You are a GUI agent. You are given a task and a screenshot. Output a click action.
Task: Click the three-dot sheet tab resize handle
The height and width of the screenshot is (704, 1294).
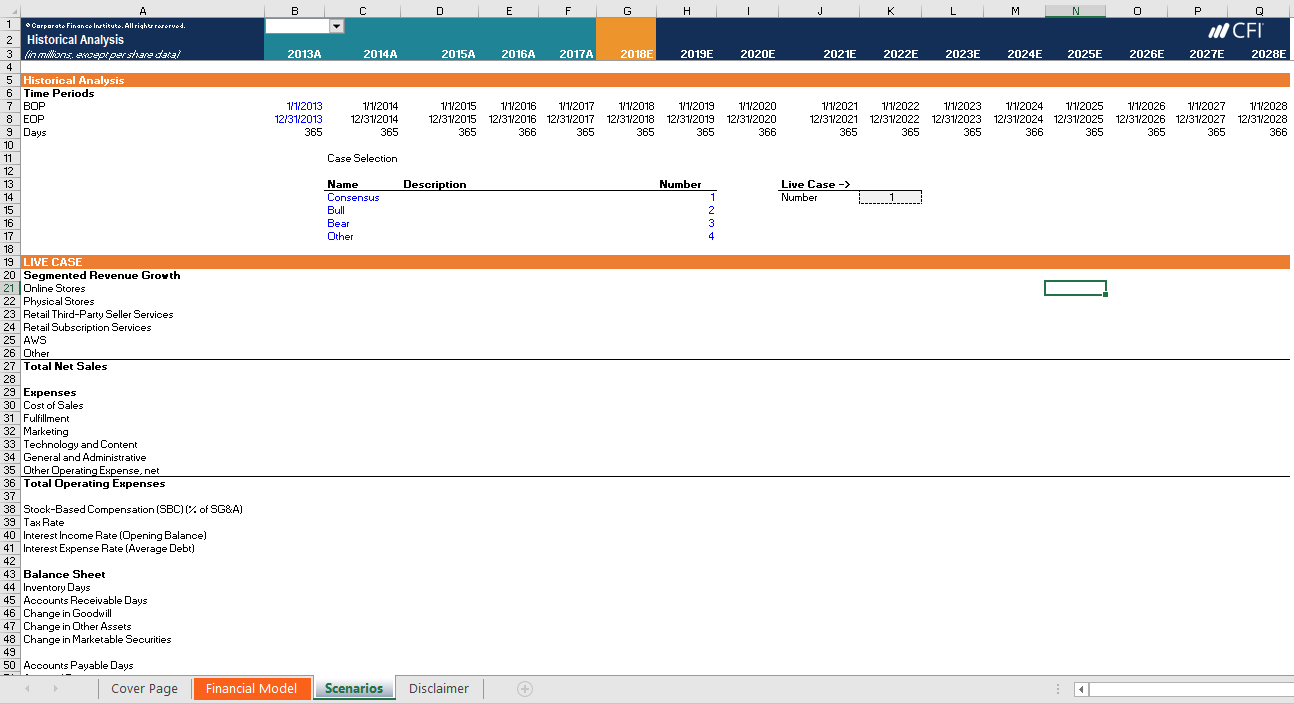point(1057,688)
